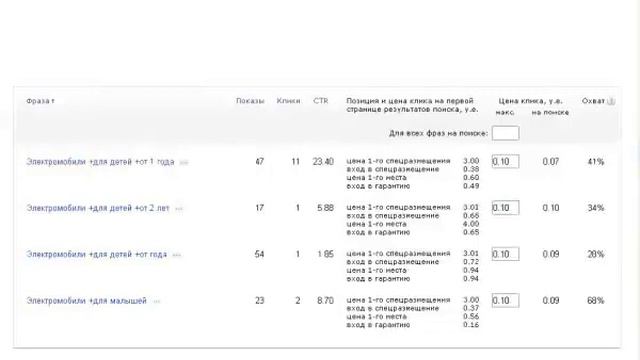
Task: Click search price value 0.07
Action: point(551,162)
